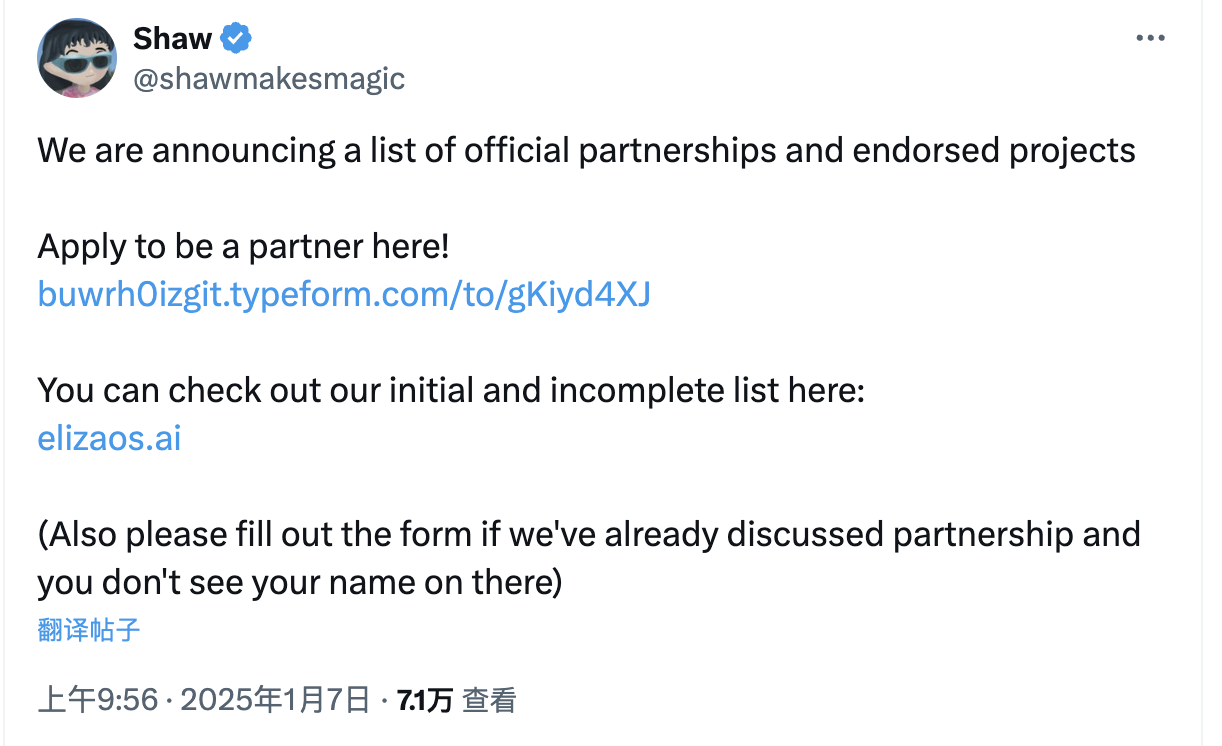
Task: Click the blue verified badge beside Shaw
Action: point(236,39)
